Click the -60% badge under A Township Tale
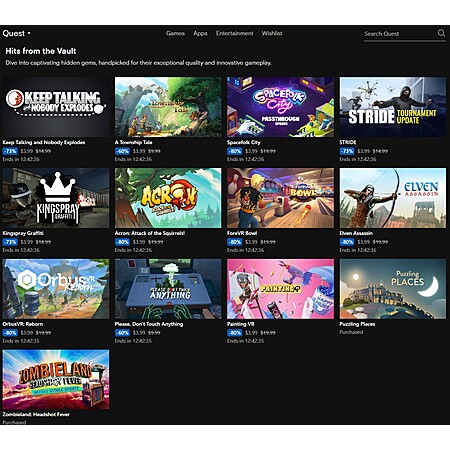This screenshot has height=450, width=450. (x=122, y=151)
